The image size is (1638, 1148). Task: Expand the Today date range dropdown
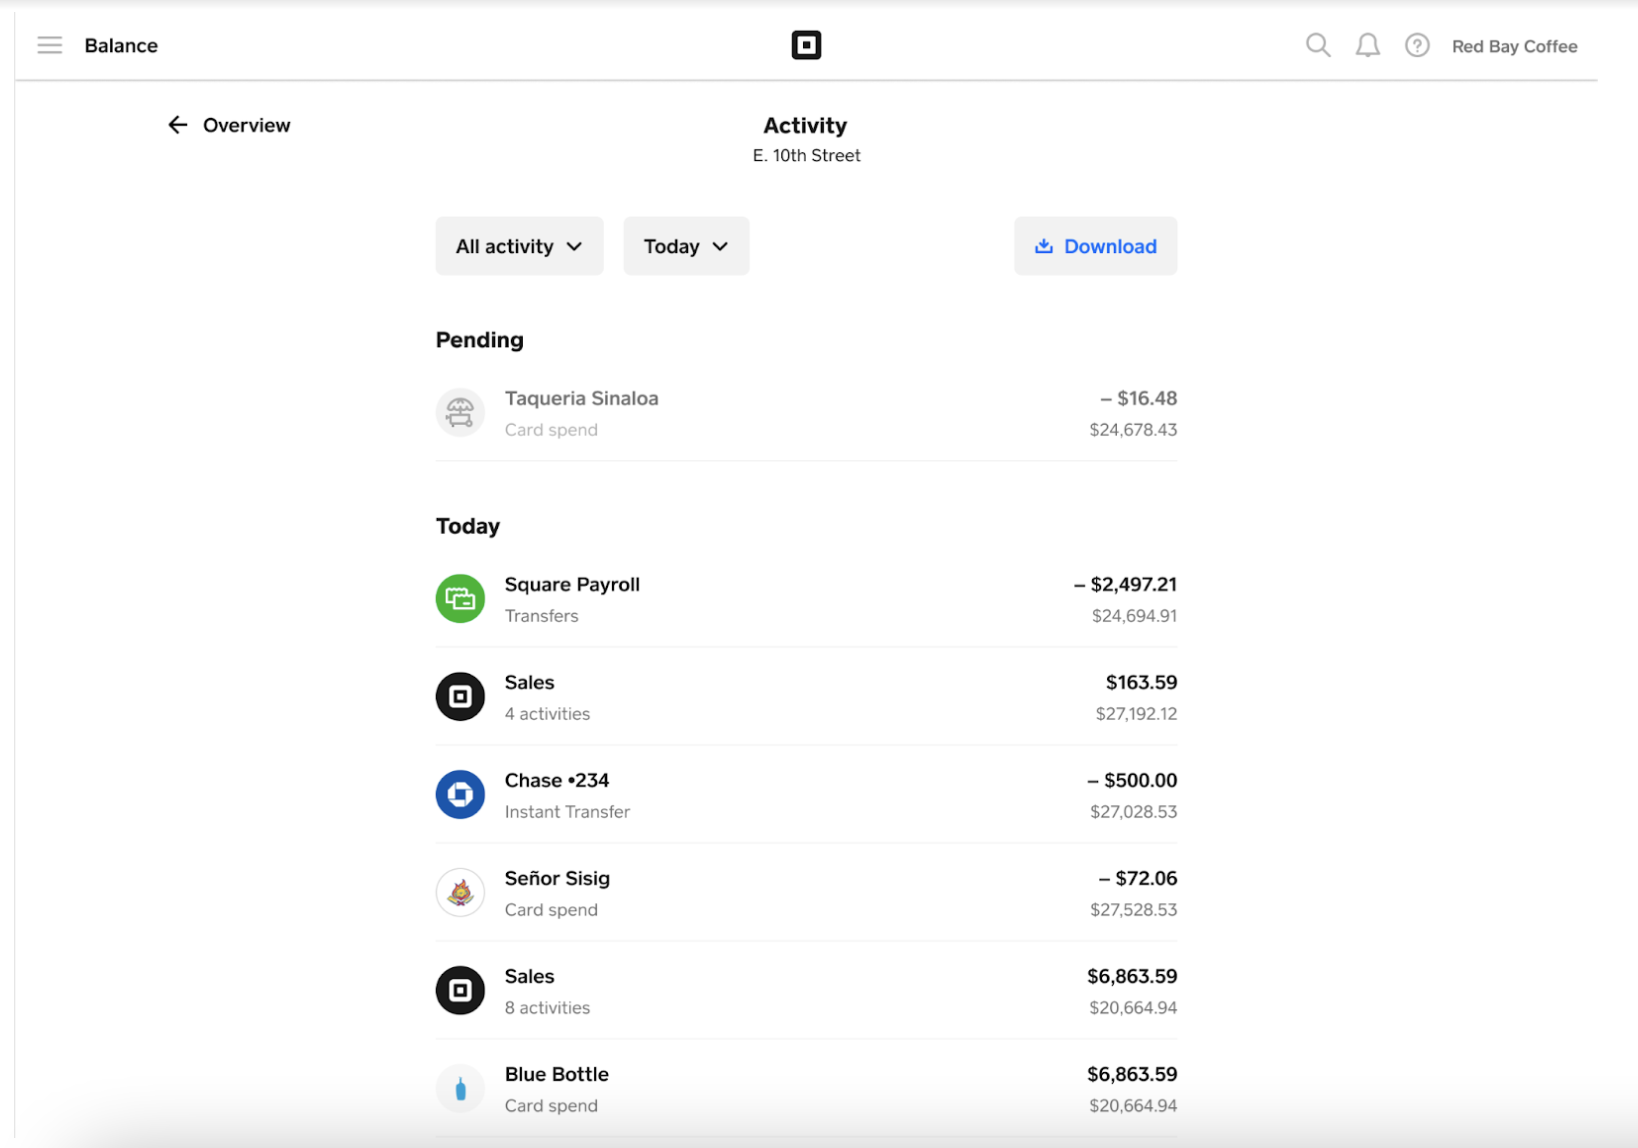[x=686, y=246]
